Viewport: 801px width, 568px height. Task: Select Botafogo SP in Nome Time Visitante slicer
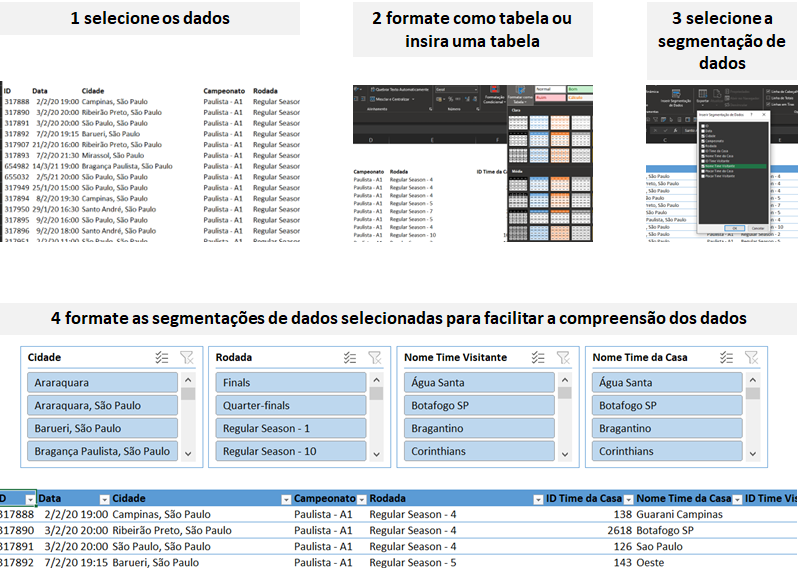click(479, 406)
